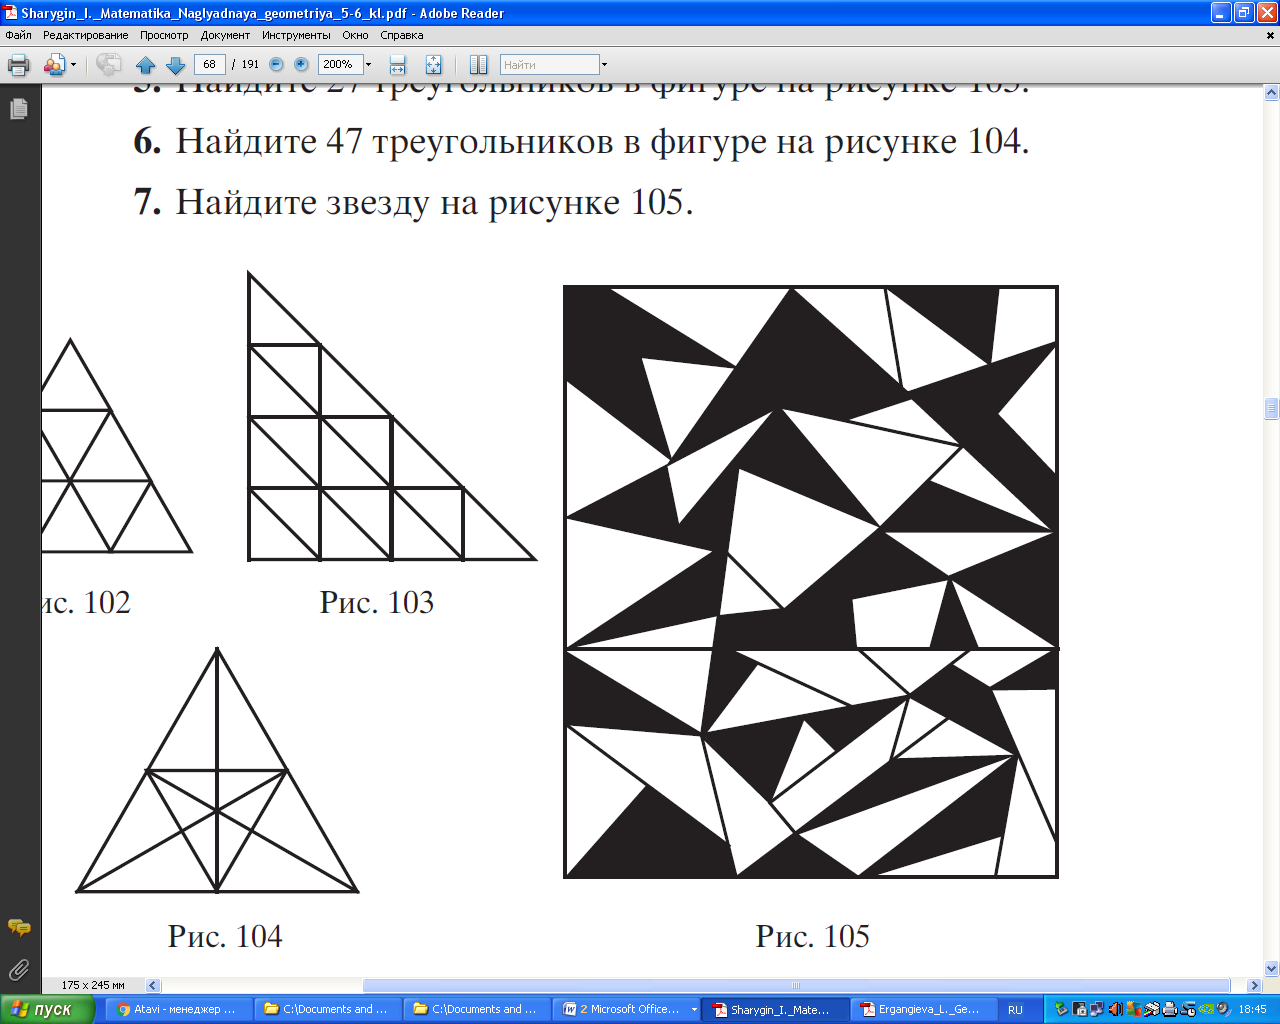Toggle the two-column reading layout icon

[479, 65]
